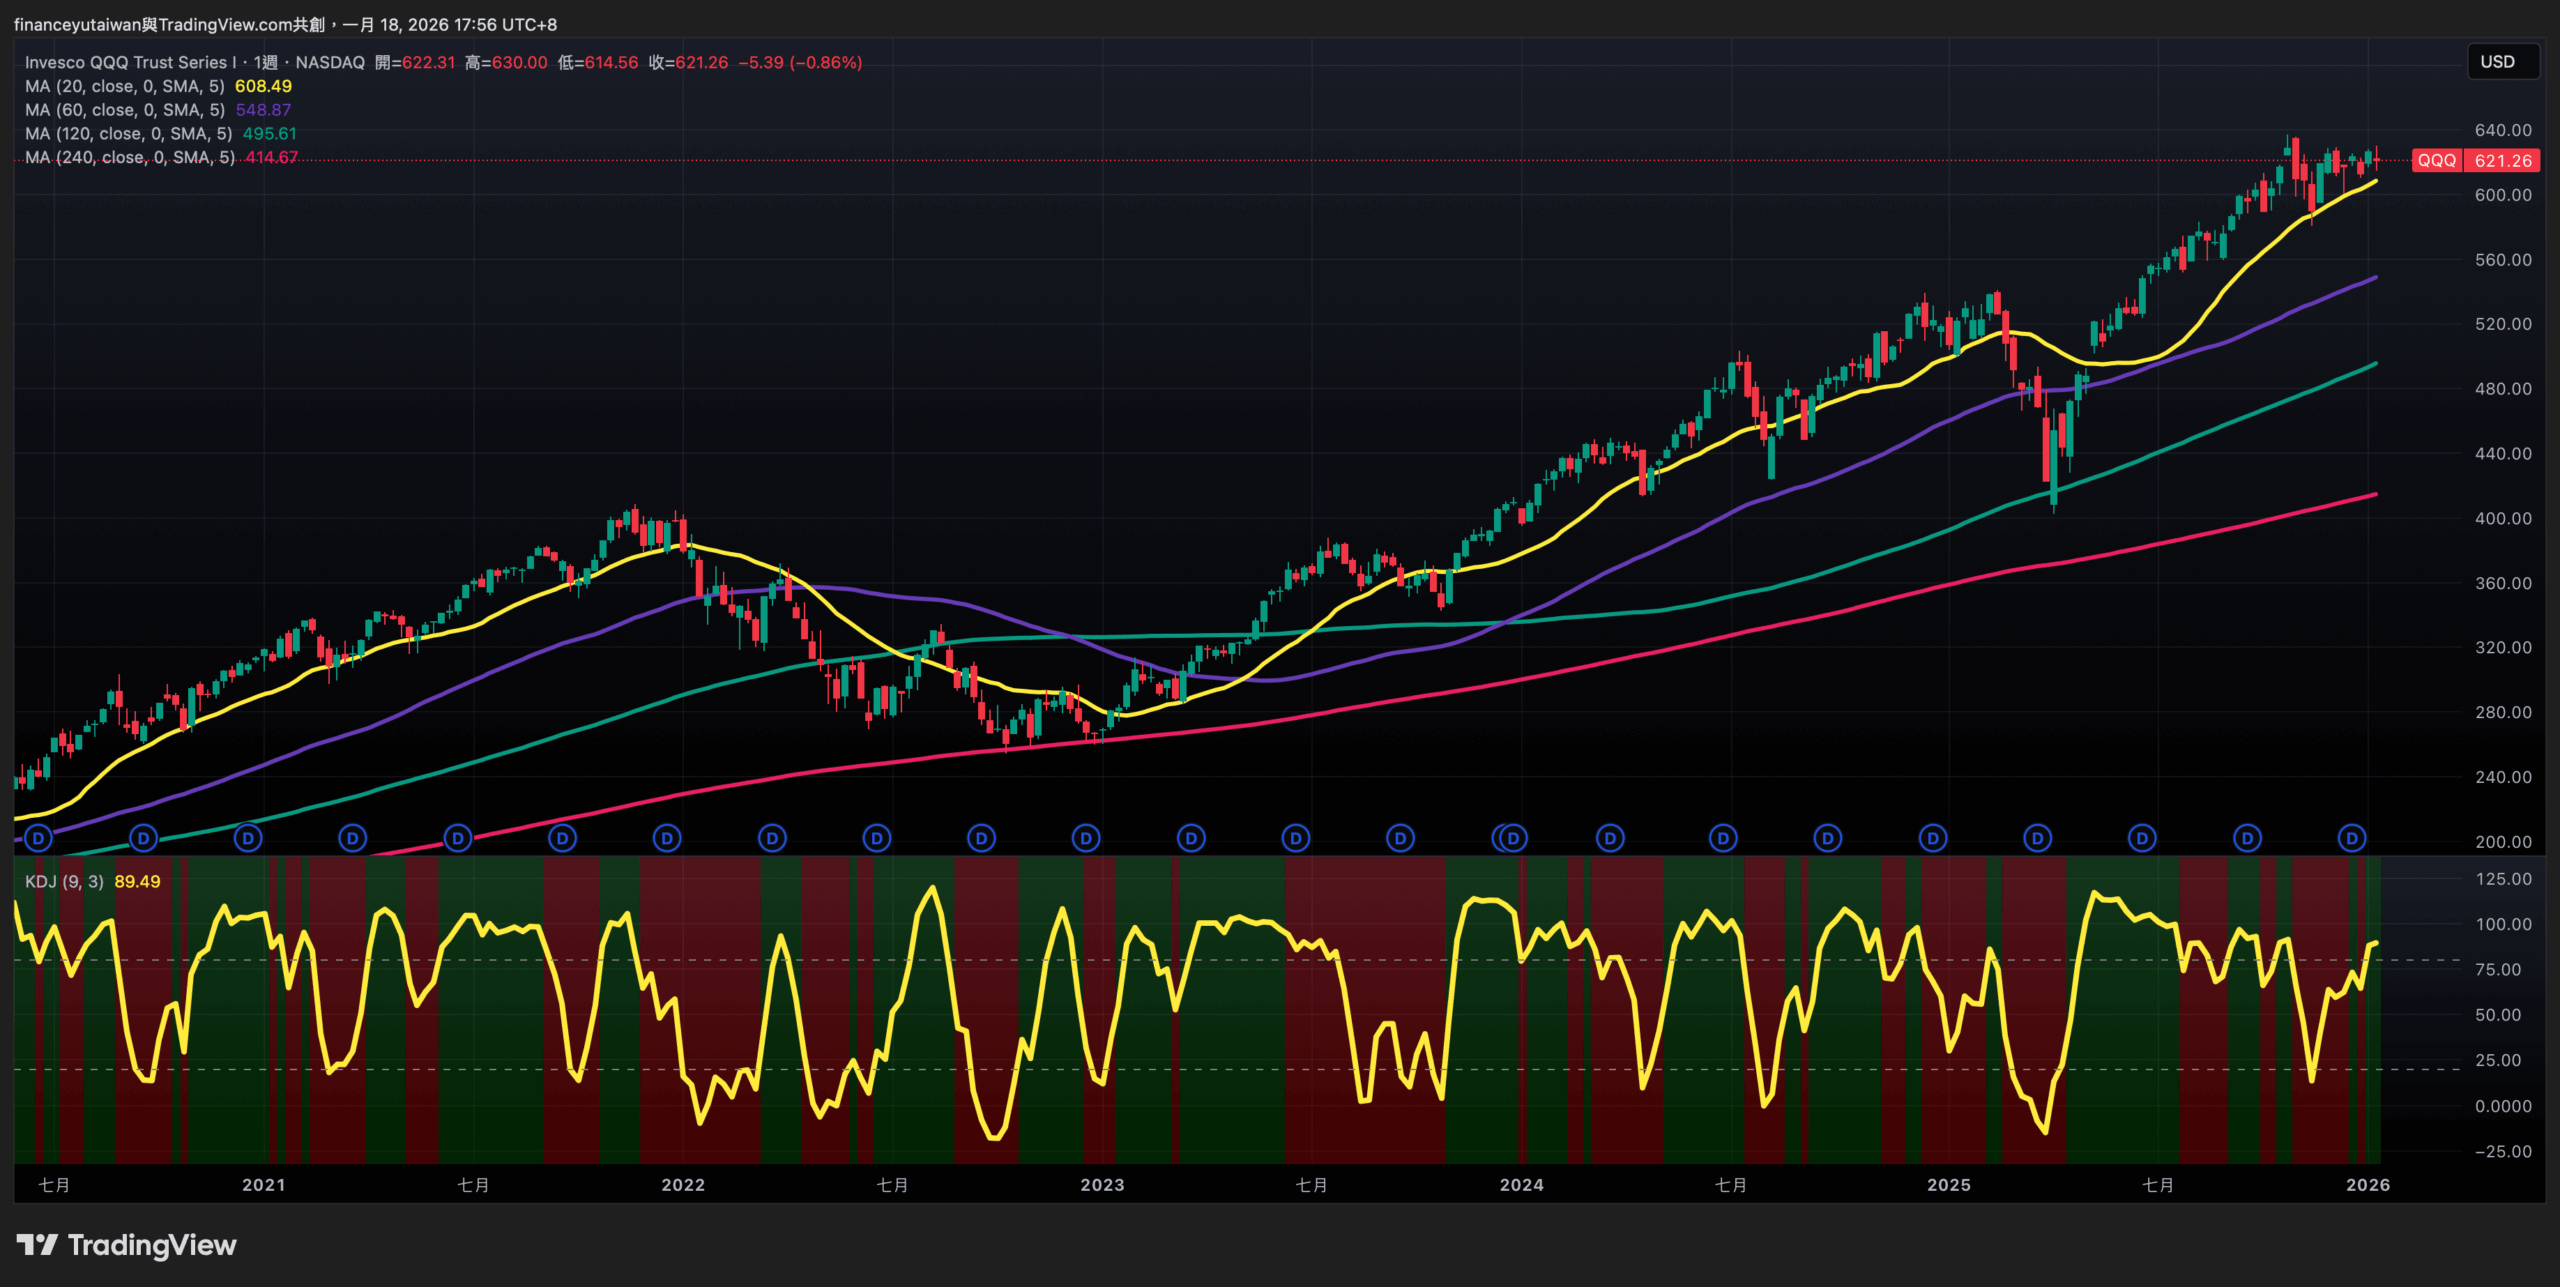Click the TradingView logo
The width and height of the screenshot is (2560, 1287).
coord(127,1245)
